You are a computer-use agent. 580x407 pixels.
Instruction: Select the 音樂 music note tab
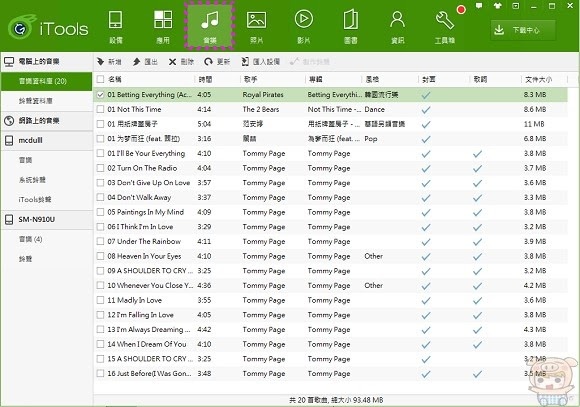pyautogui.click(x=210, y=26)
